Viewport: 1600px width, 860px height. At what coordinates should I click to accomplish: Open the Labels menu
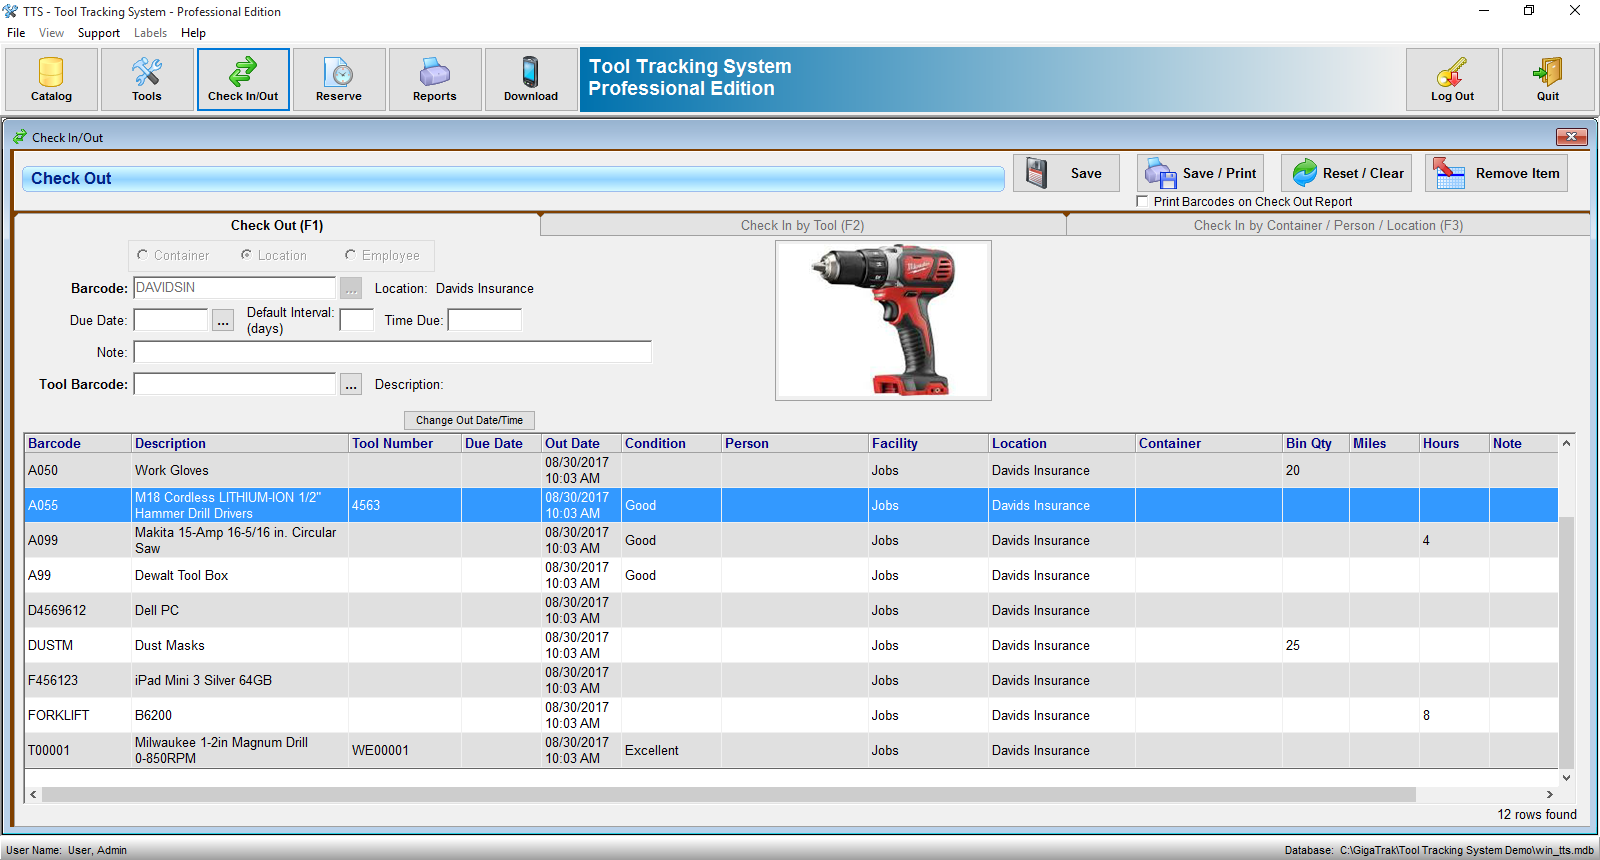tap(150, 33)
